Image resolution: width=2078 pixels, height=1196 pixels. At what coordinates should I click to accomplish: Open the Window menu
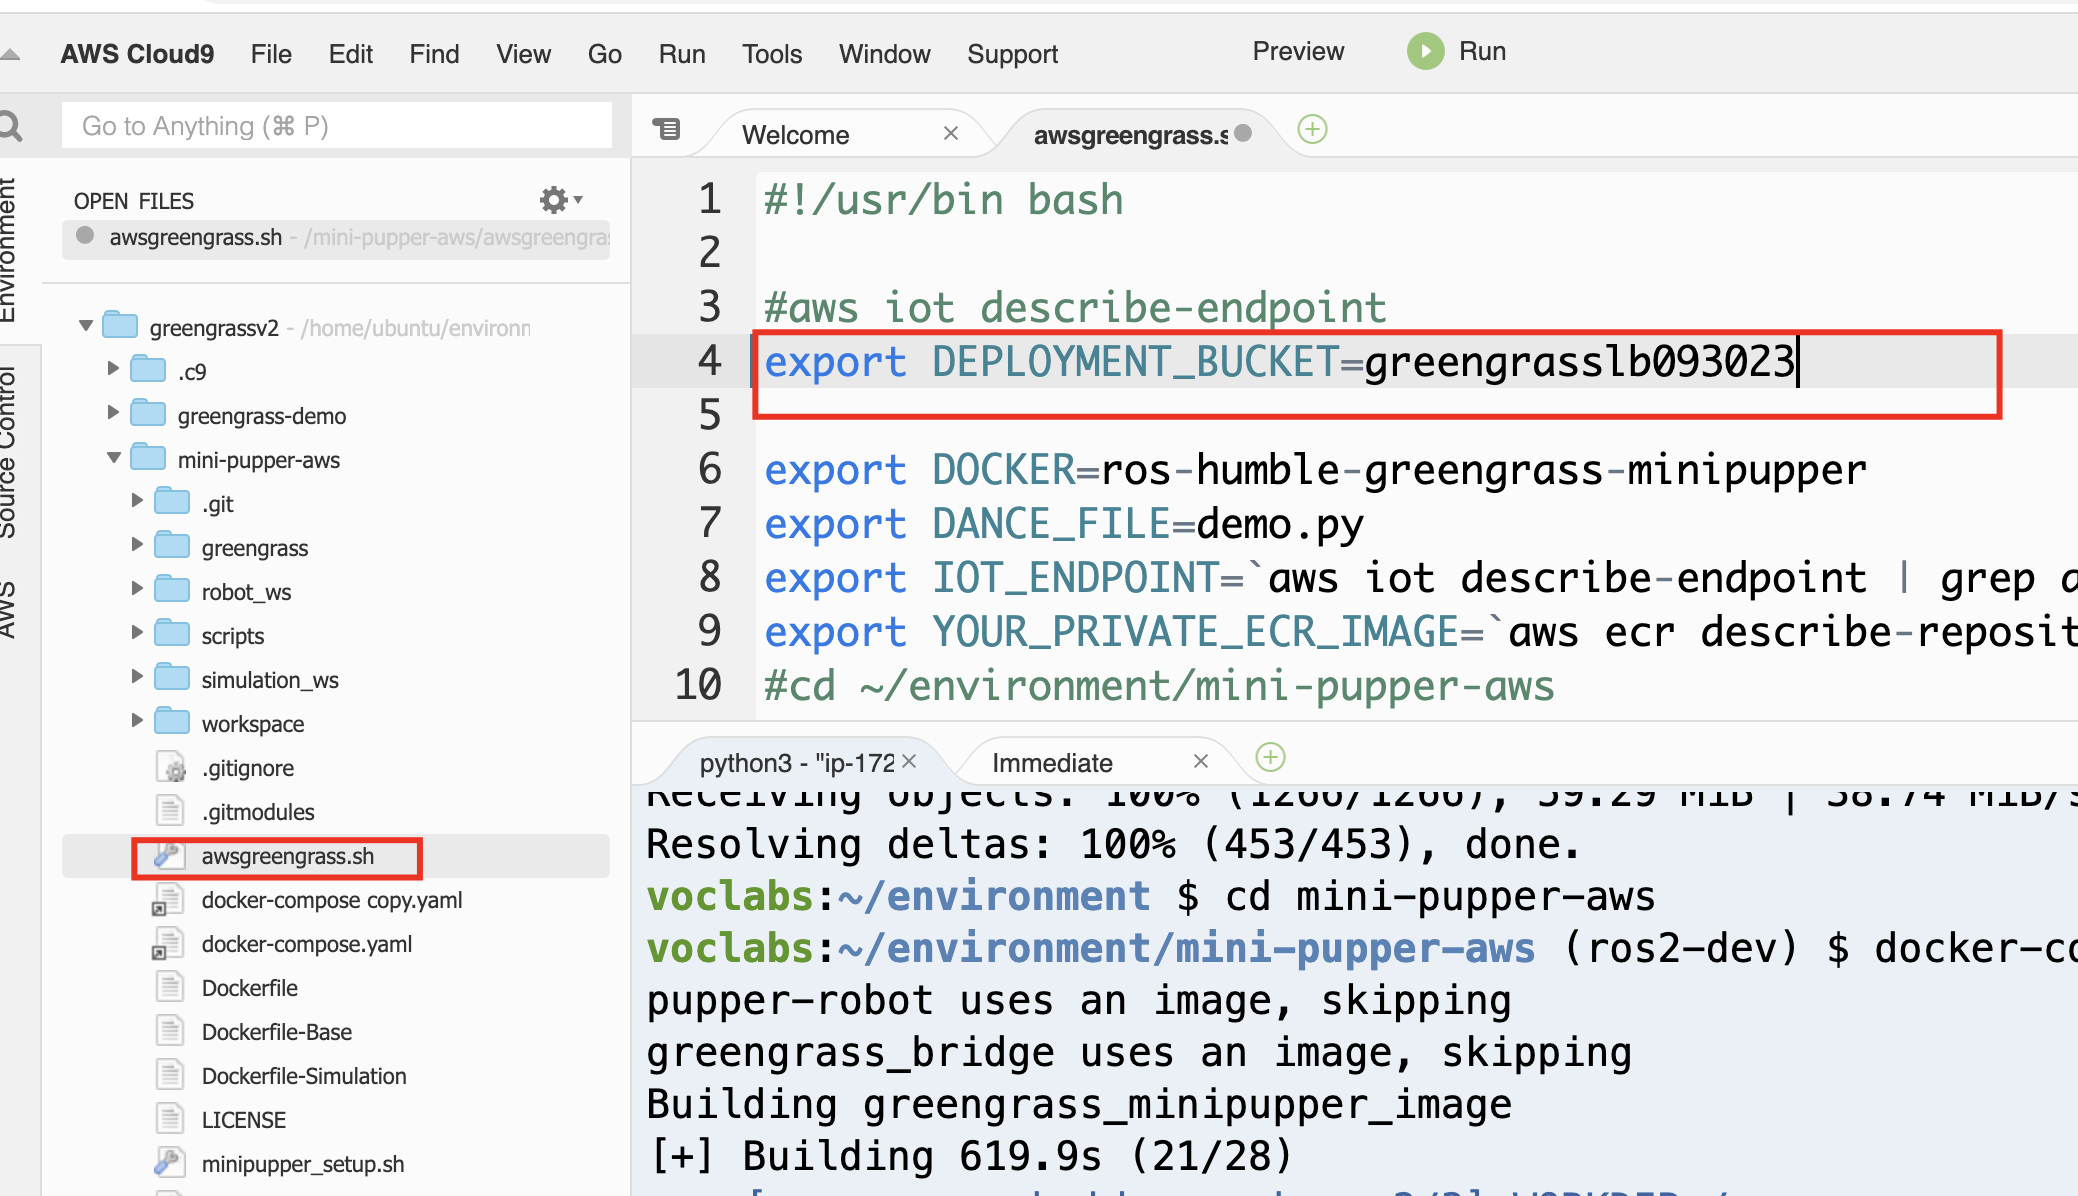tap(884, 54)
